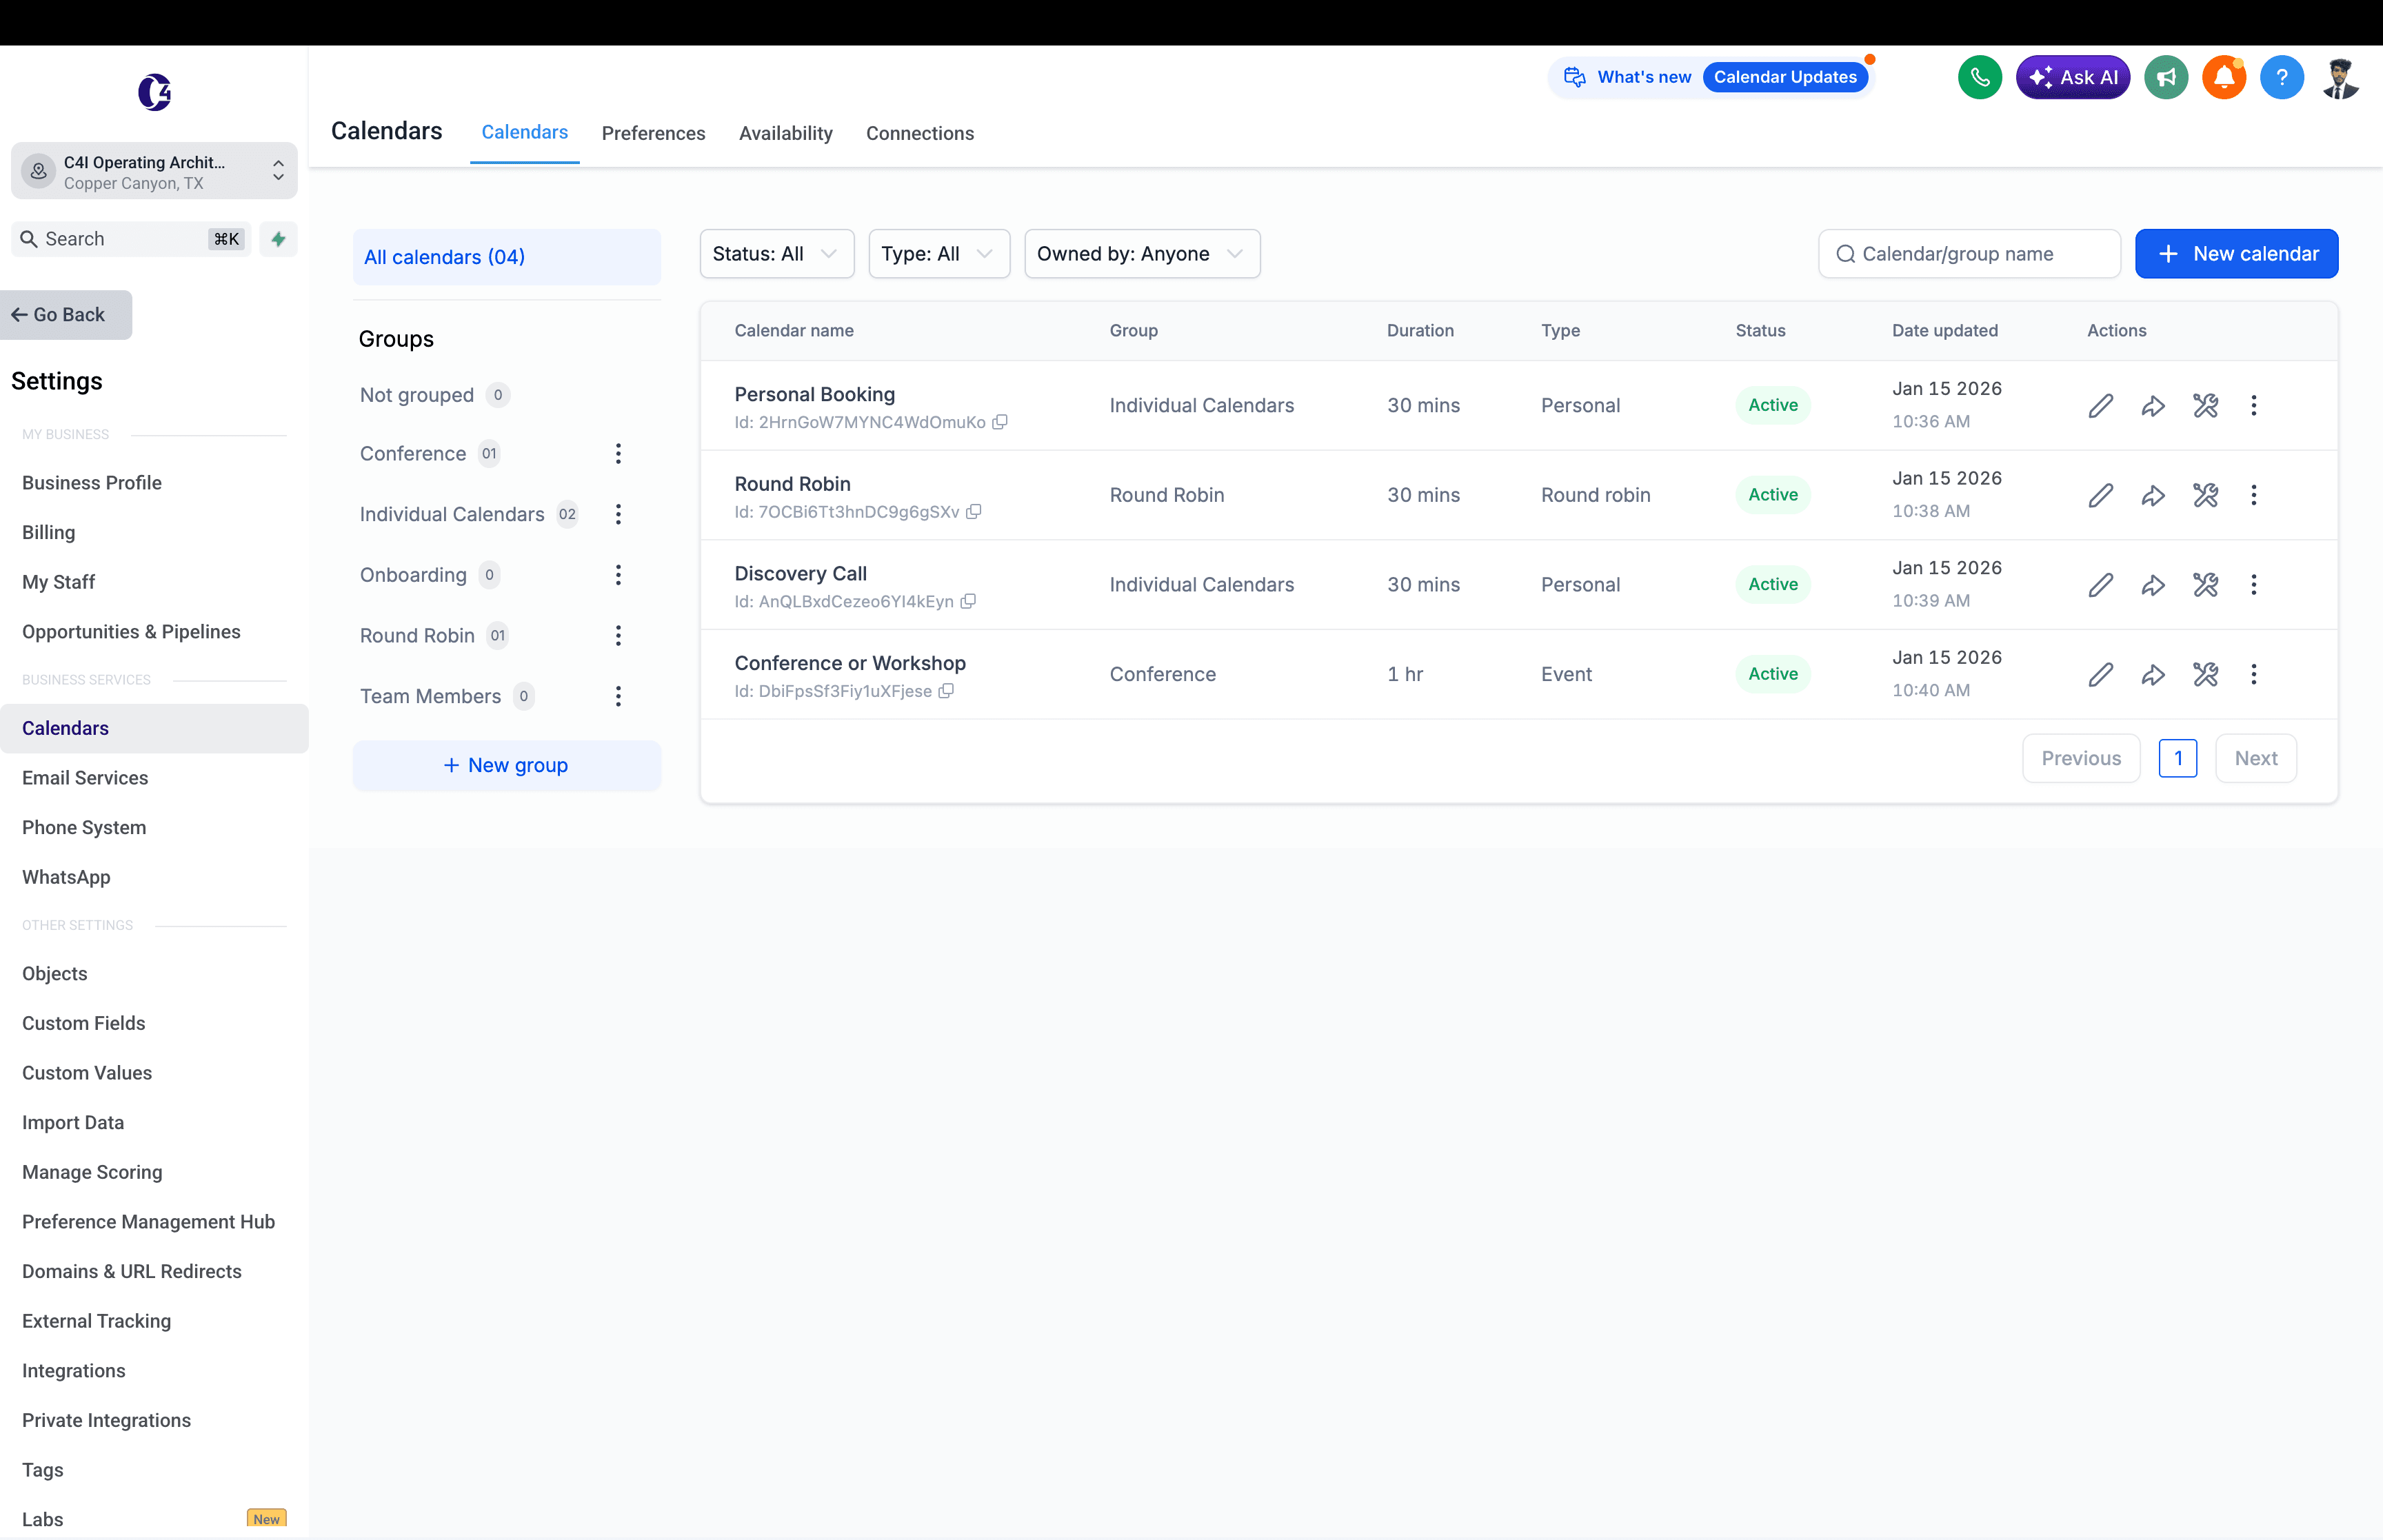Open more options for Round Robin calendar row

(x=2253, y=495)
